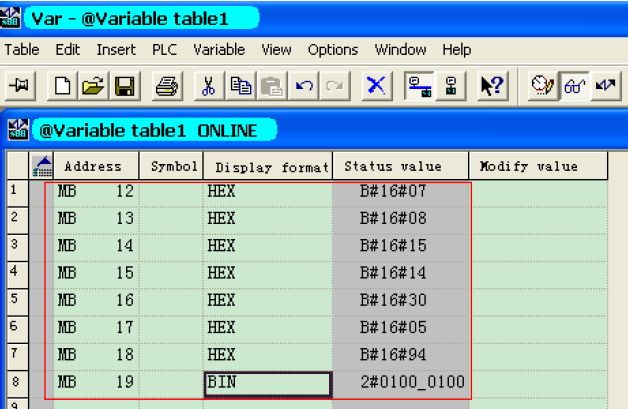Click Symbol cell for MB 14
This screenshot has width=628, height=409.
point(171,246)
